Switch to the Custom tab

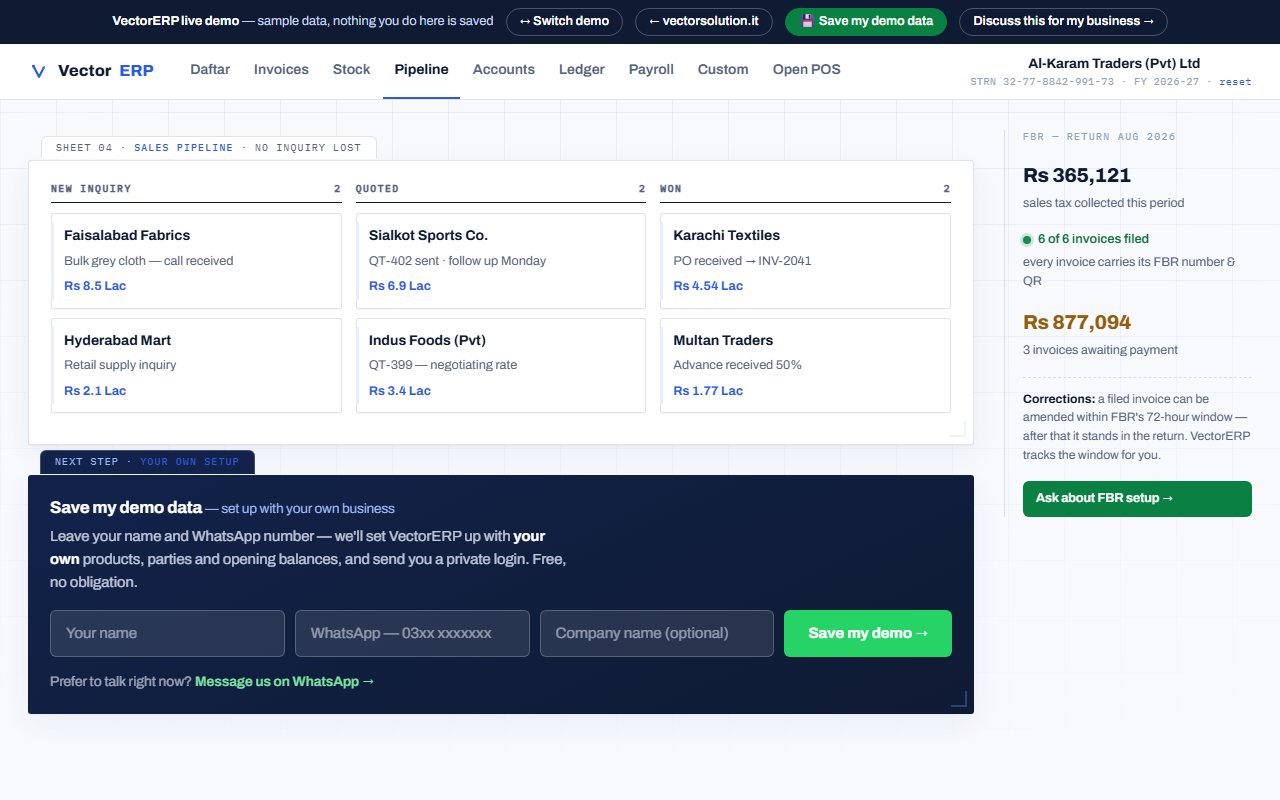[723, 70]
